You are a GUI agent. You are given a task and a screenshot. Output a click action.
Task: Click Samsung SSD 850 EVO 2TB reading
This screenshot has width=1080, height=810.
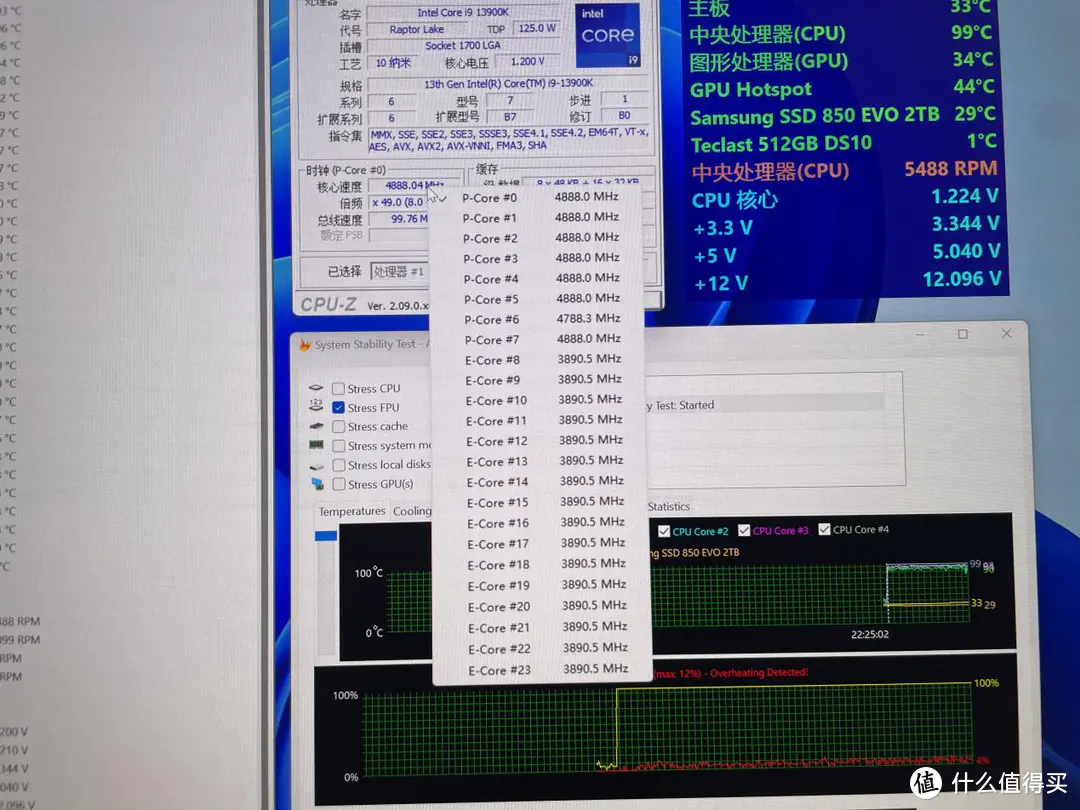(843, 115)
